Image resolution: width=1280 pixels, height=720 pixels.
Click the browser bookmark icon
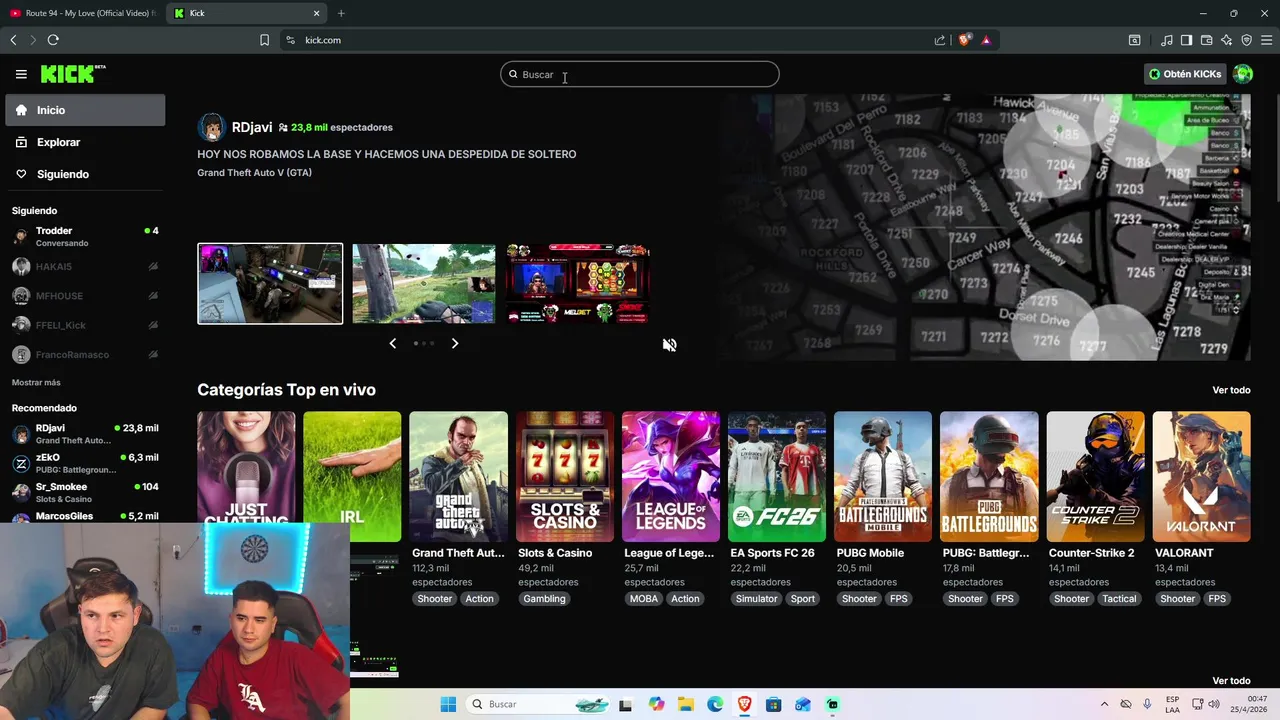pos(264,40)
